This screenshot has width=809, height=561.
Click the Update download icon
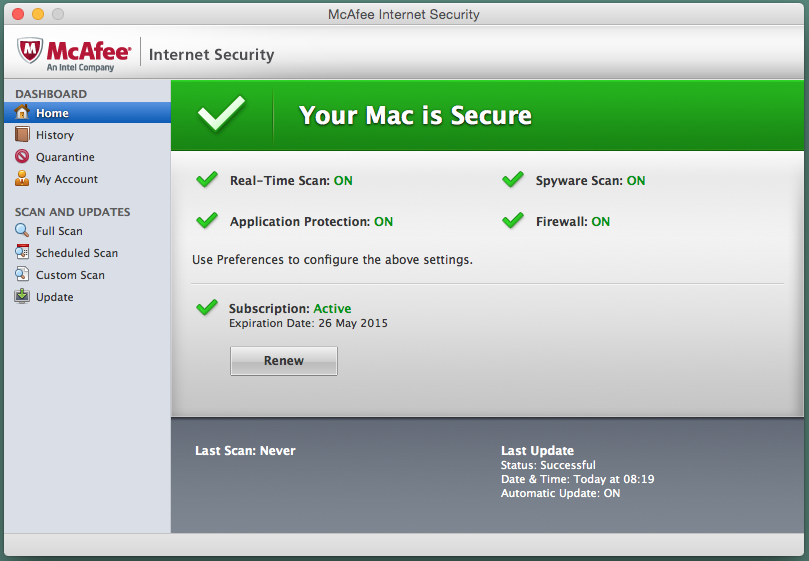pyautogui.click(x=22, y=297)
